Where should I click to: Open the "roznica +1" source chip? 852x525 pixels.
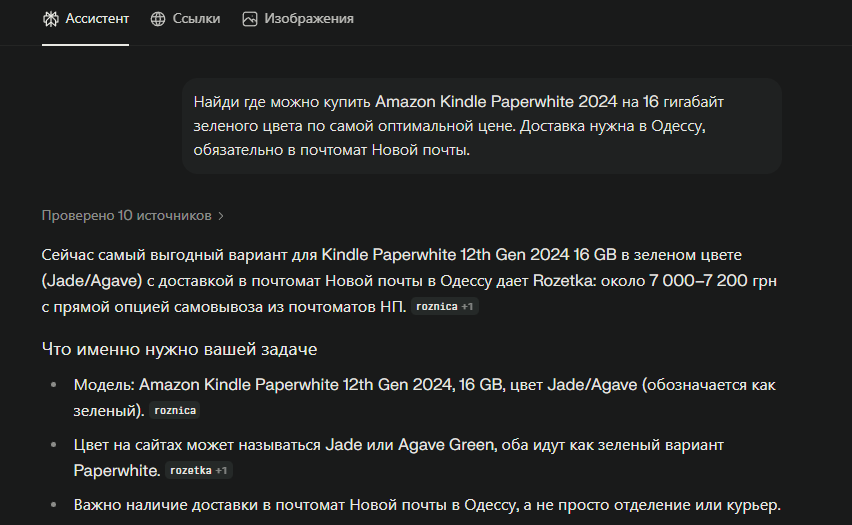pos(445,307)
